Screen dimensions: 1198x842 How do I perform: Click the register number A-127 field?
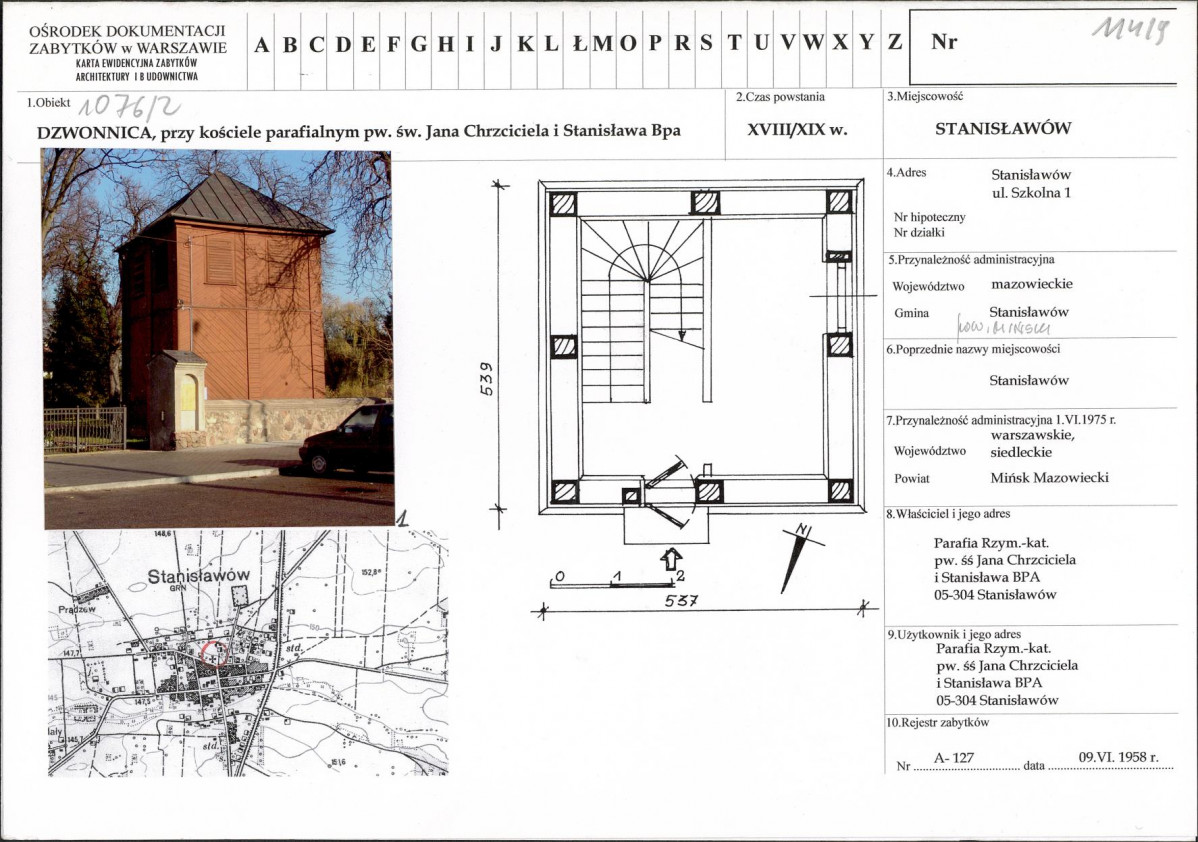tap(954, 758)
